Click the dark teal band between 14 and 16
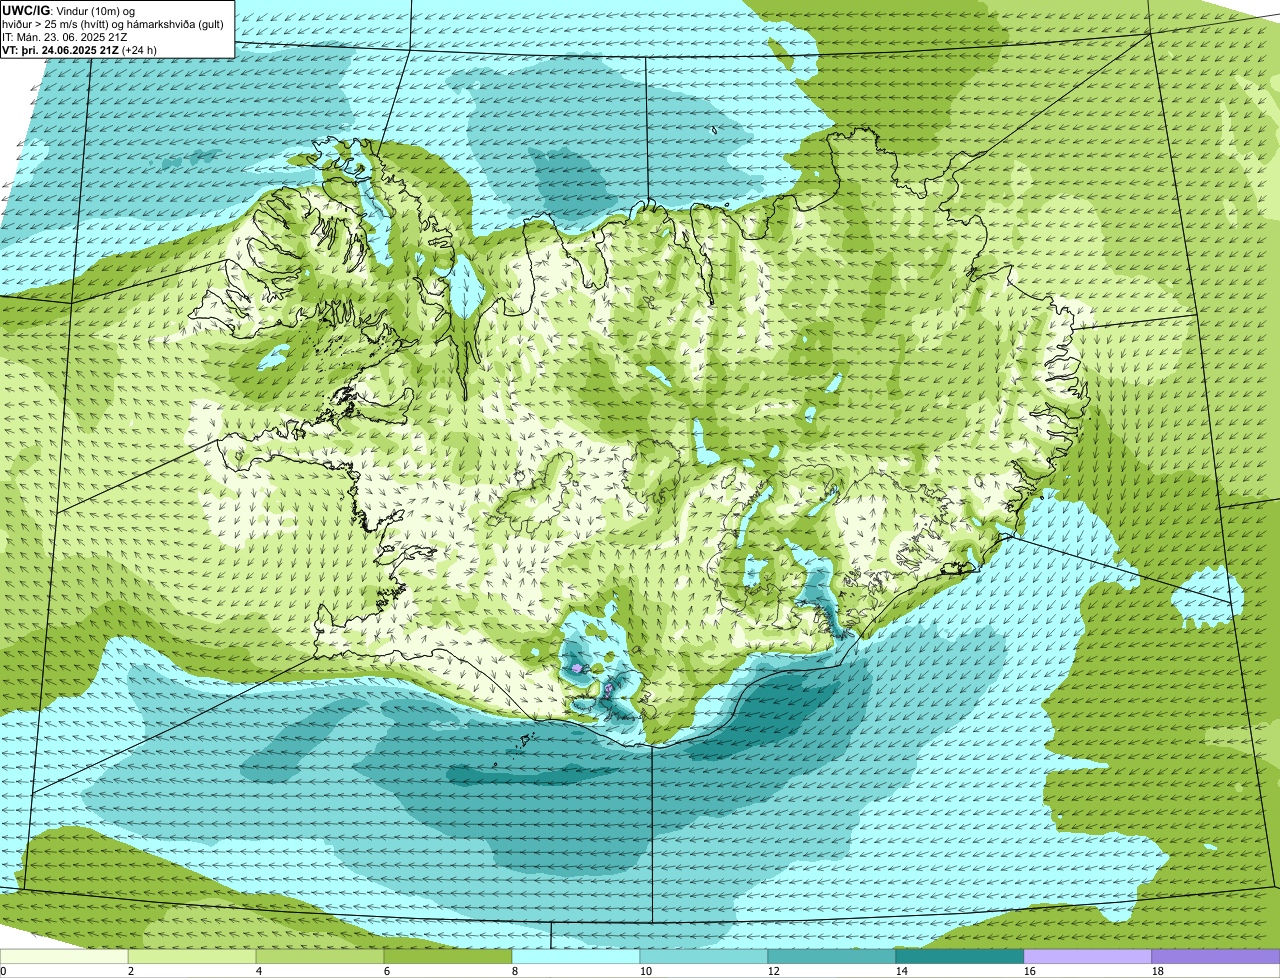Screen dimensions: 1280x978 pyautogui.click(x=960, y=956)
